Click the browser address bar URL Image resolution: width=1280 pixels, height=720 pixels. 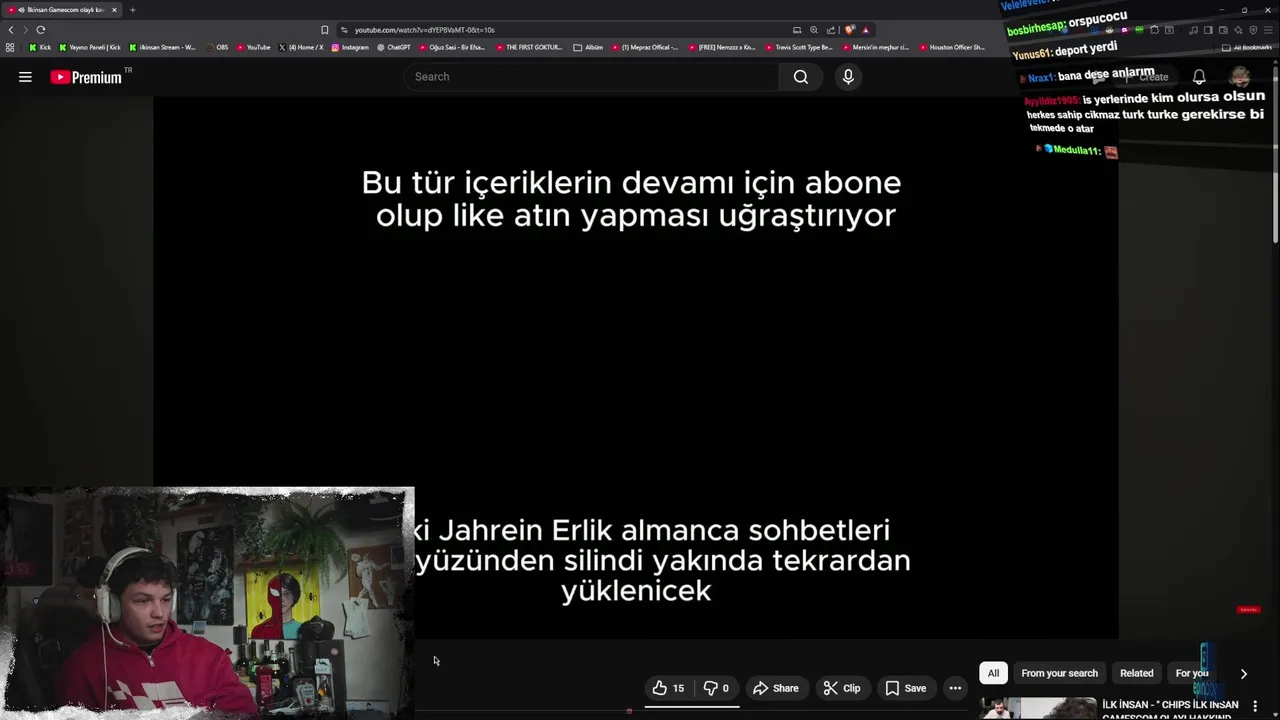point(424,30)
